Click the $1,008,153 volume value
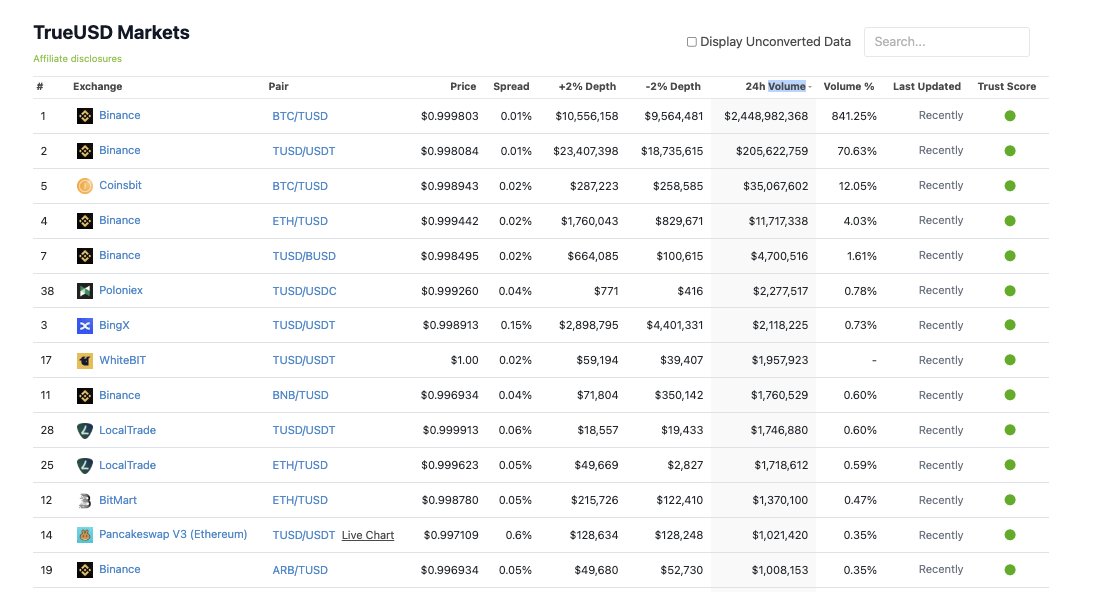 click(779, 570)
